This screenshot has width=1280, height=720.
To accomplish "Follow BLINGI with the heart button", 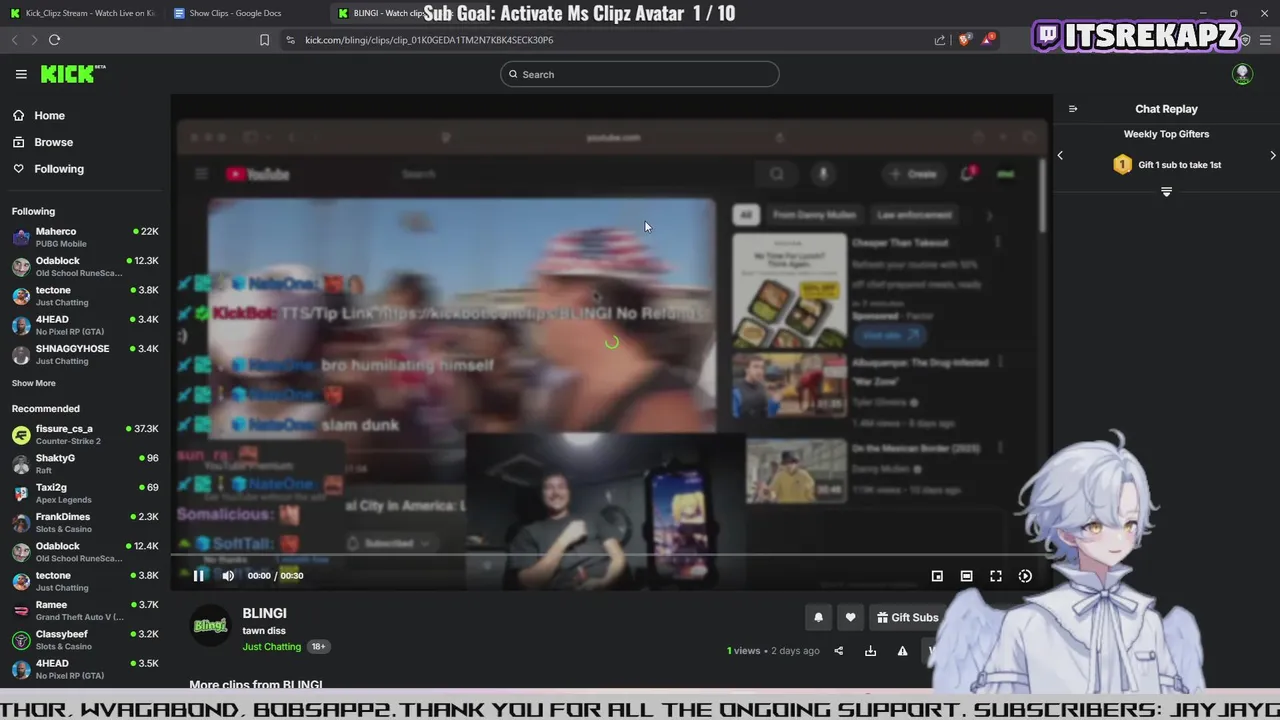I will click(850, 617).
